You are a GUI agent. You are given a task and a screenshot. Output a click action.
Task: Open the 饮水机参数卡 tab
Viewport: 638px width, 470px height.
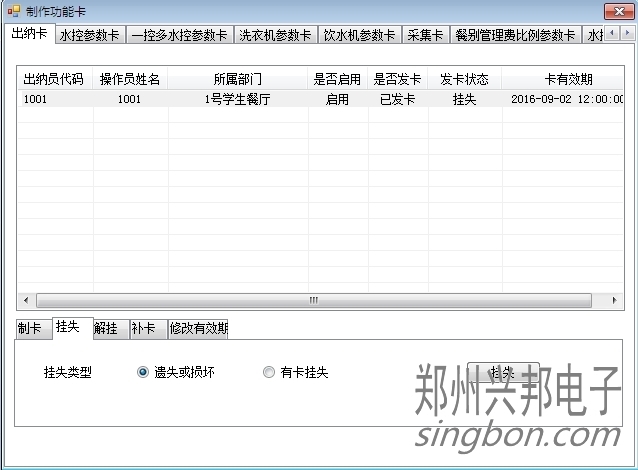(x=360, y=35)
